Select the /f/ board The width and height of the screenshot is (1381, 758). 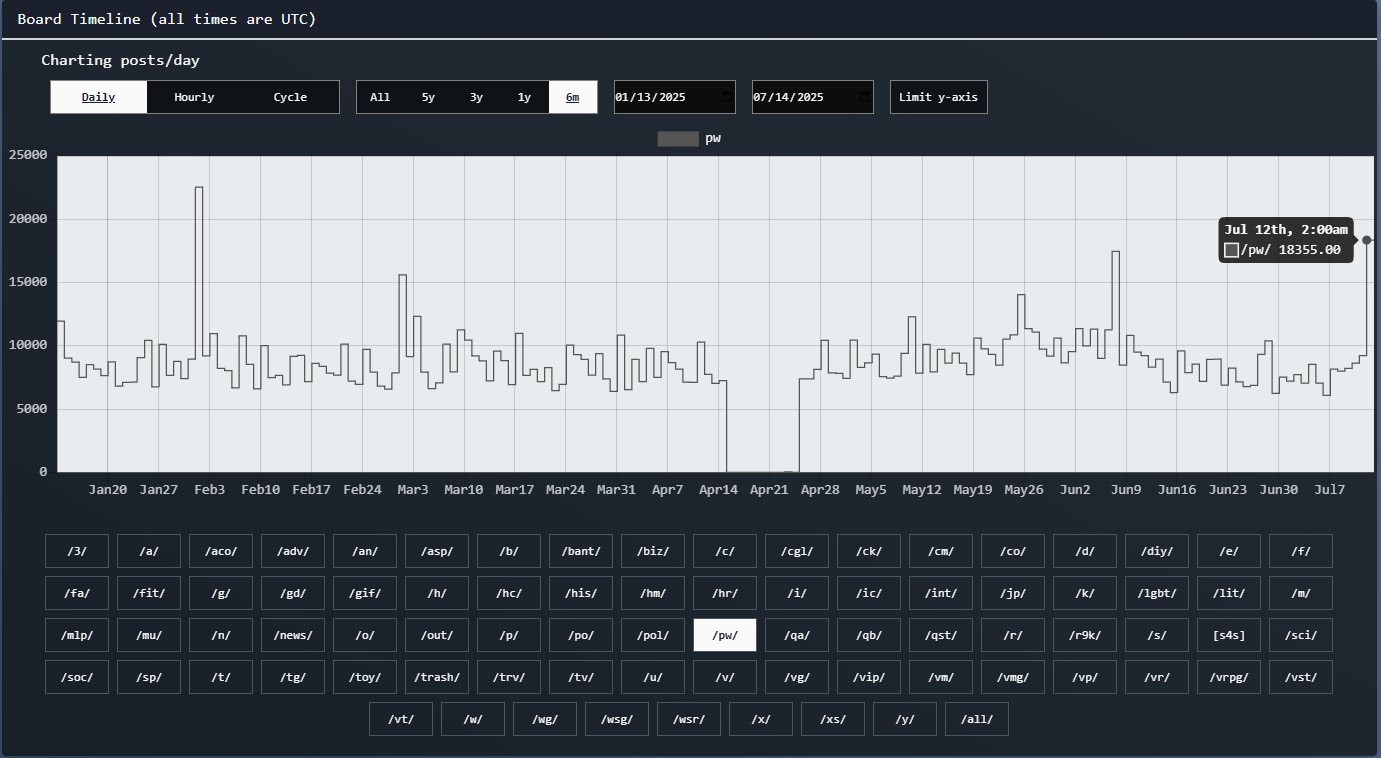1301,551
